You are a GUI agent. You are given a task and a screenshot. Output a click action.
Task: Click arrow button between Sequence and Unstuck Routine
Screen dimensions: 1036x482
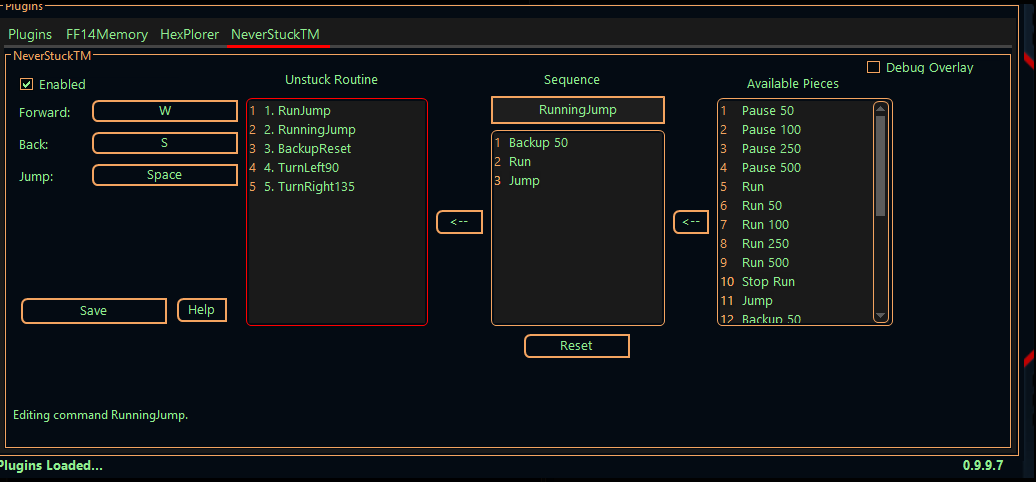459,222
